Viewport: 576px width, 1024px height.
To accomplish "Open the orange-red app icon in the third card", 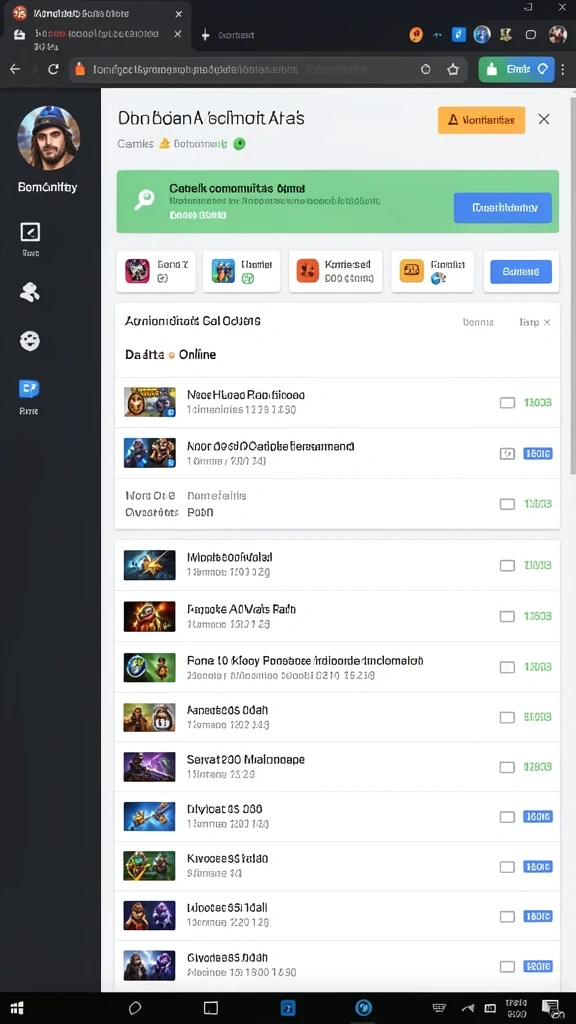I will (x=308, y=270).
